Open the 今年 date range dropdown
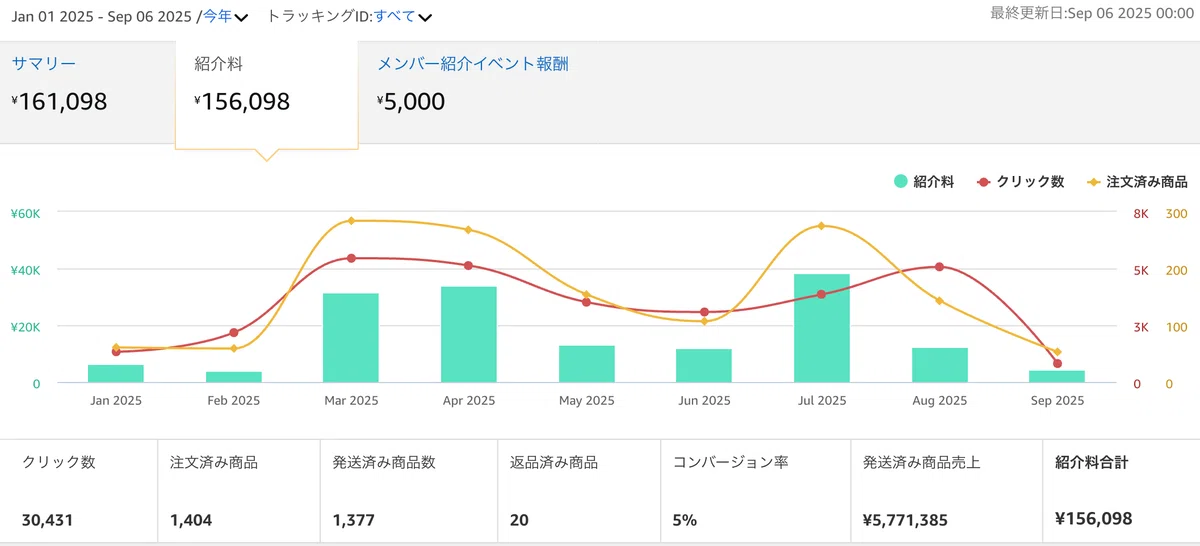The width and height of the screenshot is (1200, 546). (x=225, y=16)
